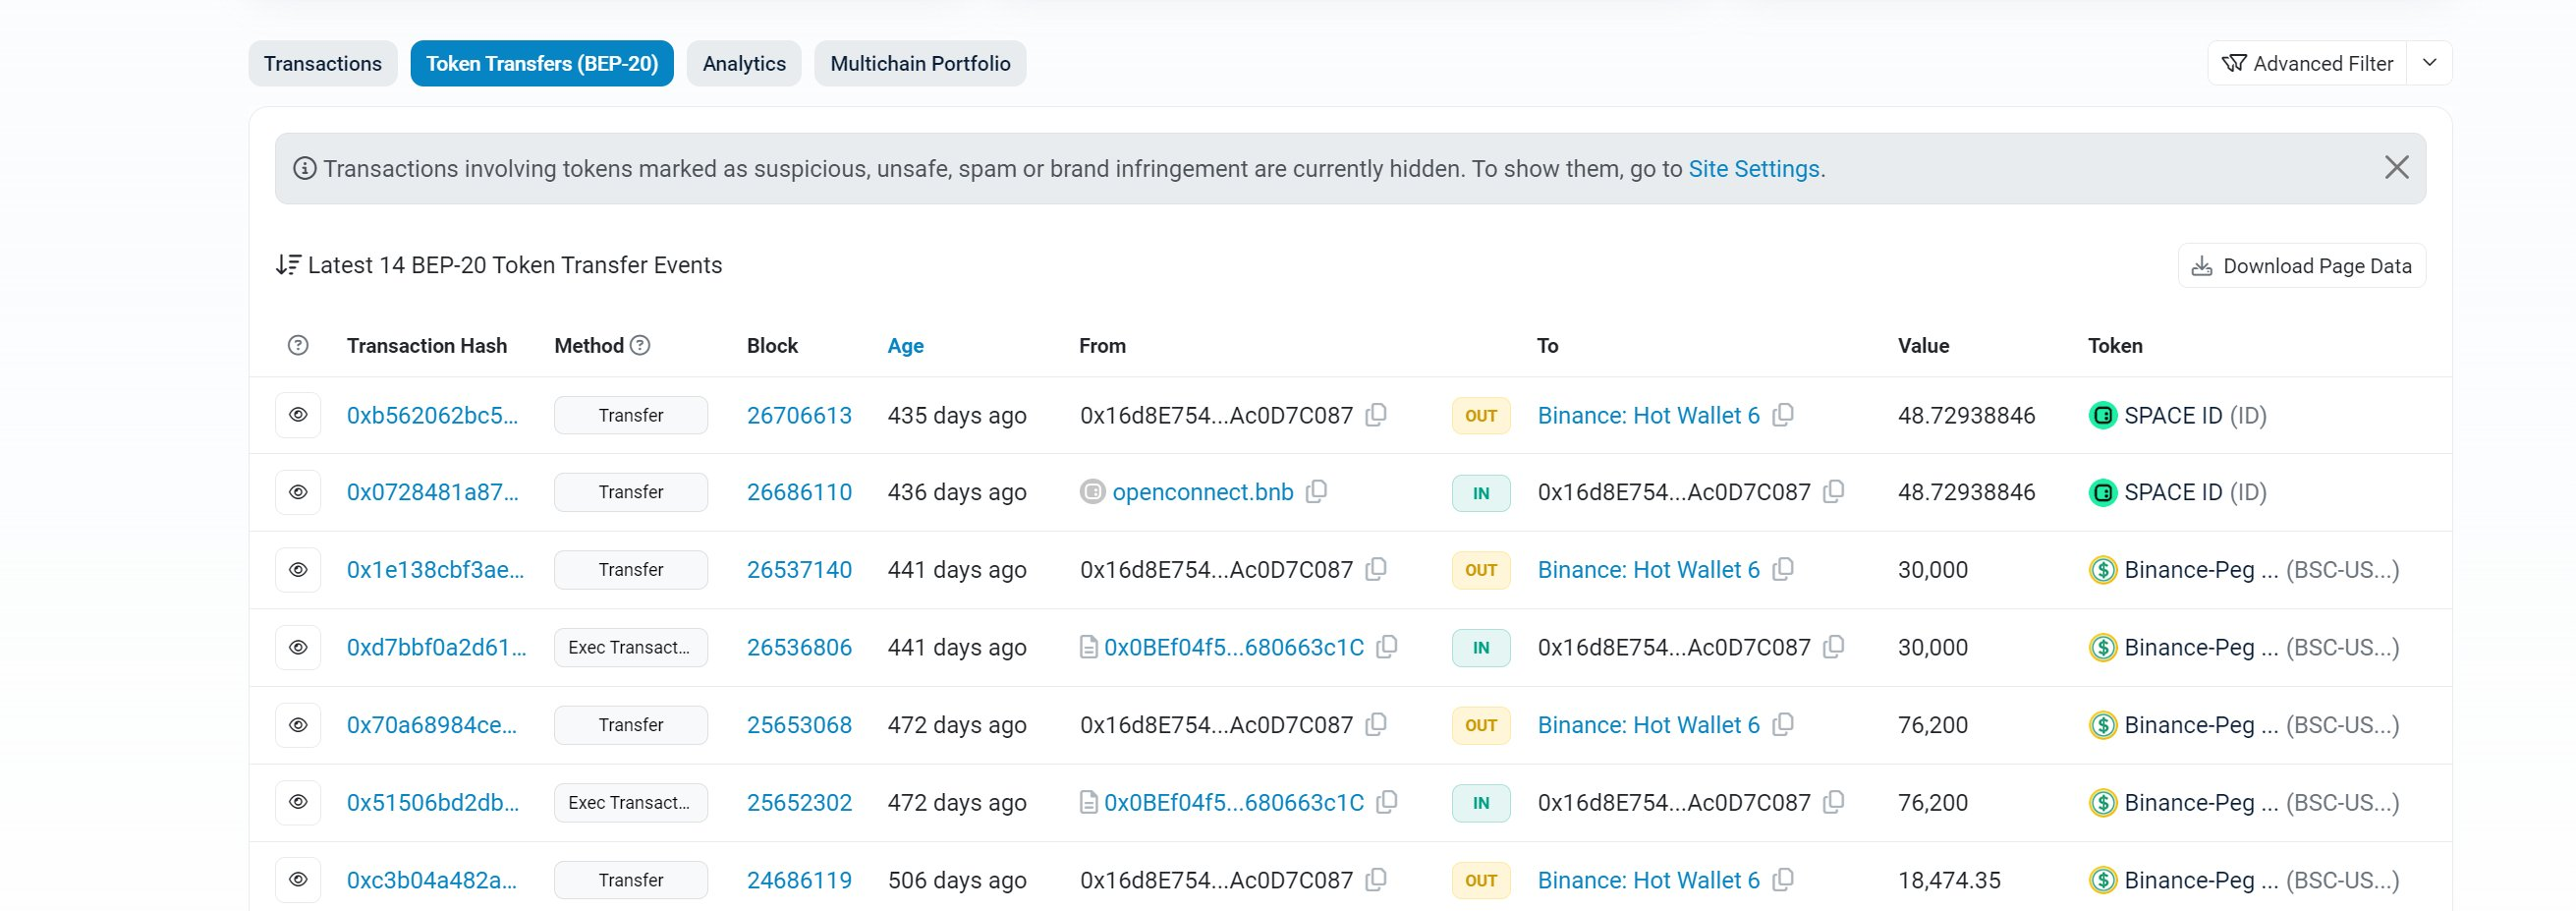The height and width of the screenshot is (911, 2576).
Task: View details eye for 0x51506bd2db row
Action: 298,802
